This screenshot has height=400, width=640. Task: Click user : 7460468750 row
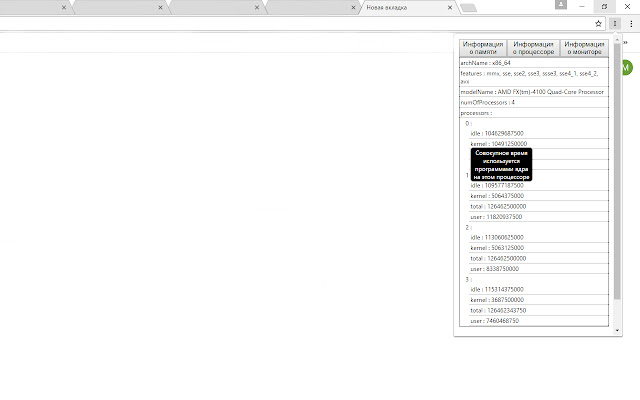[539, 321]
